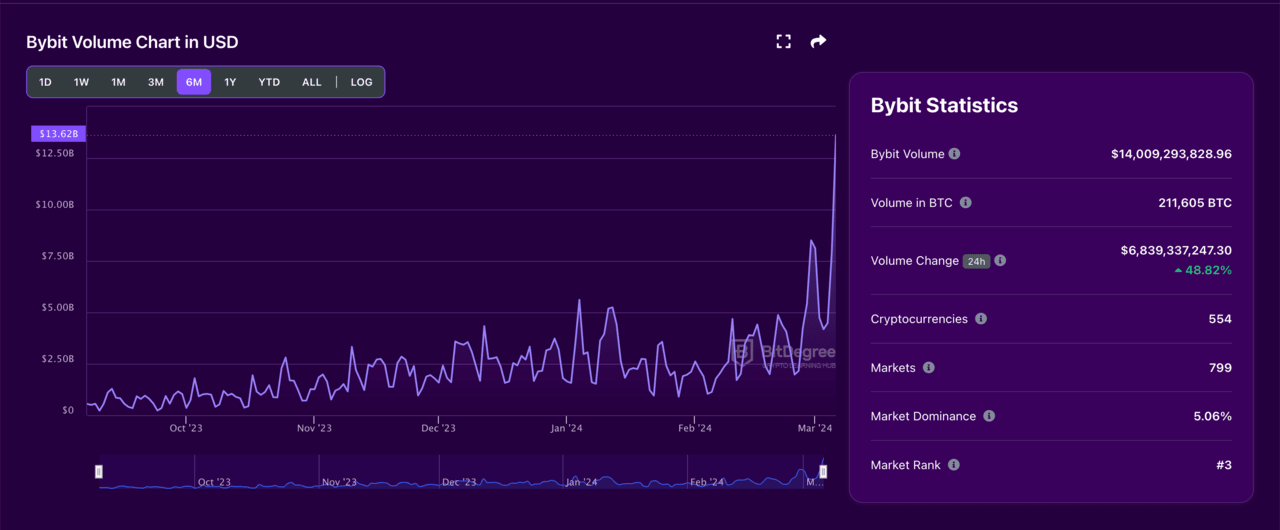
Task: Click info icon next to Markets
Action: coord(928,368)
